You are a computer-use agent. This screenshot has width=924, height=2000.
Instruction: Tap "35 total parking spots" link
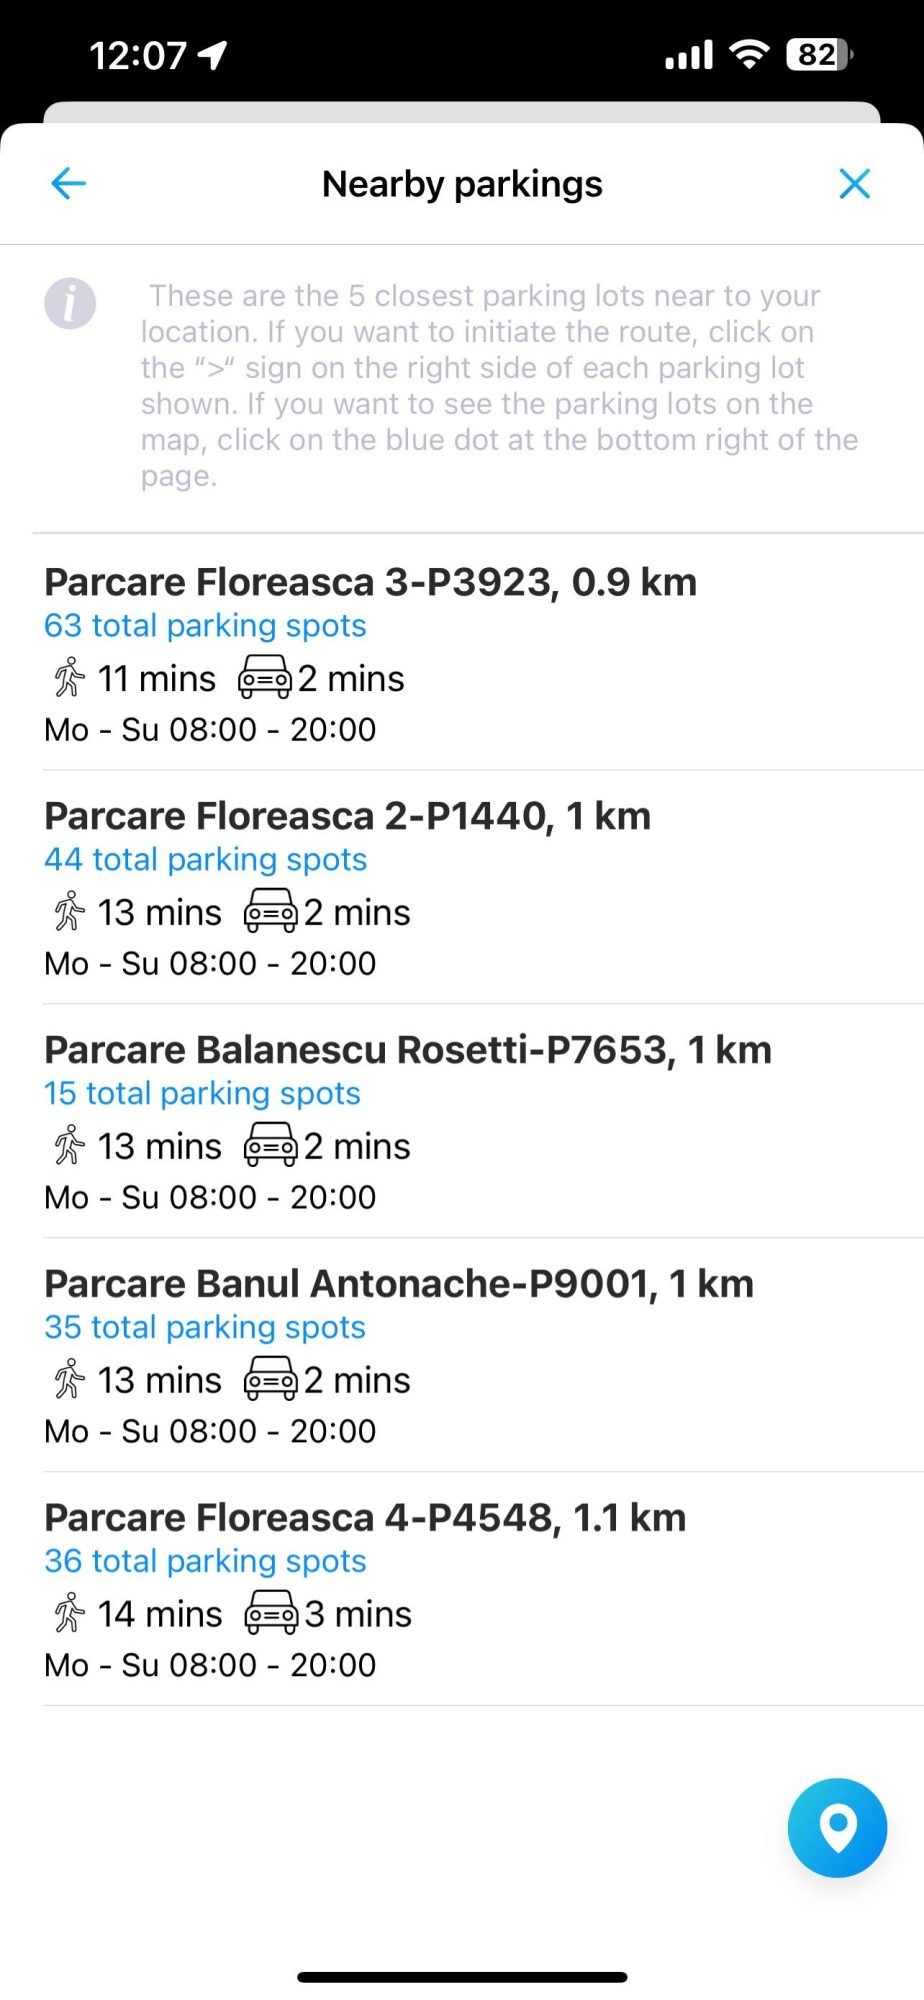tap(205, 1328)
